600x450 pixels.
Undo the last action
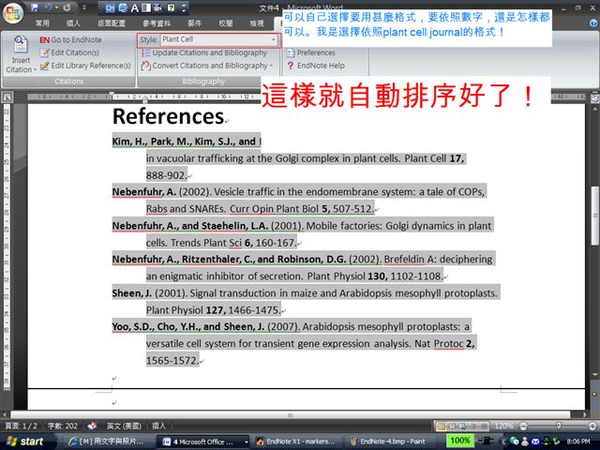click(48, 7)
